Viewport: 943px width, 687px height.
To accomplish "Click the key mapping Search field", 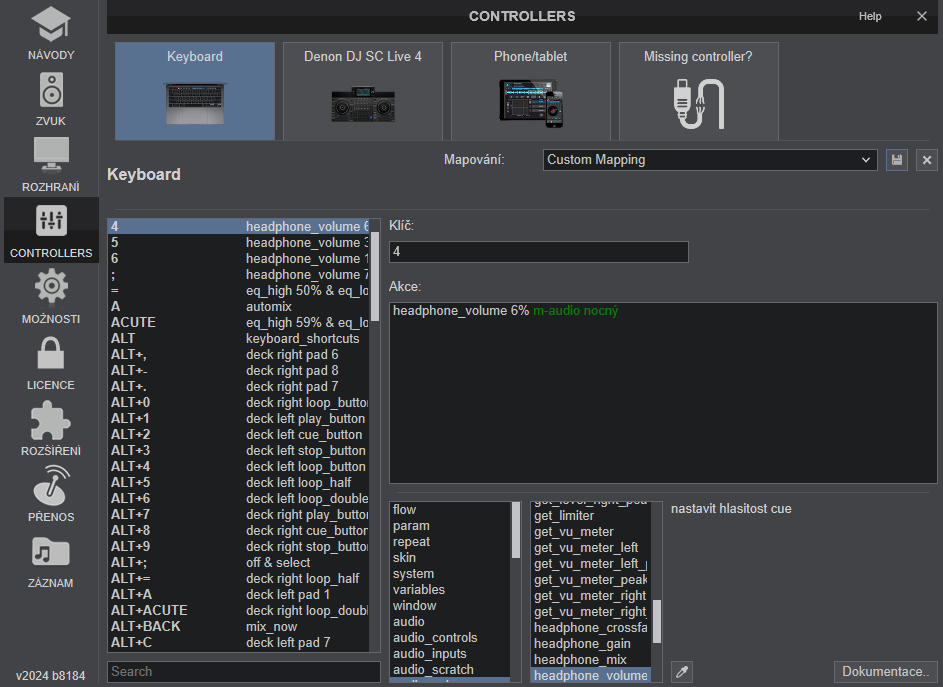I will pos(243,672).
